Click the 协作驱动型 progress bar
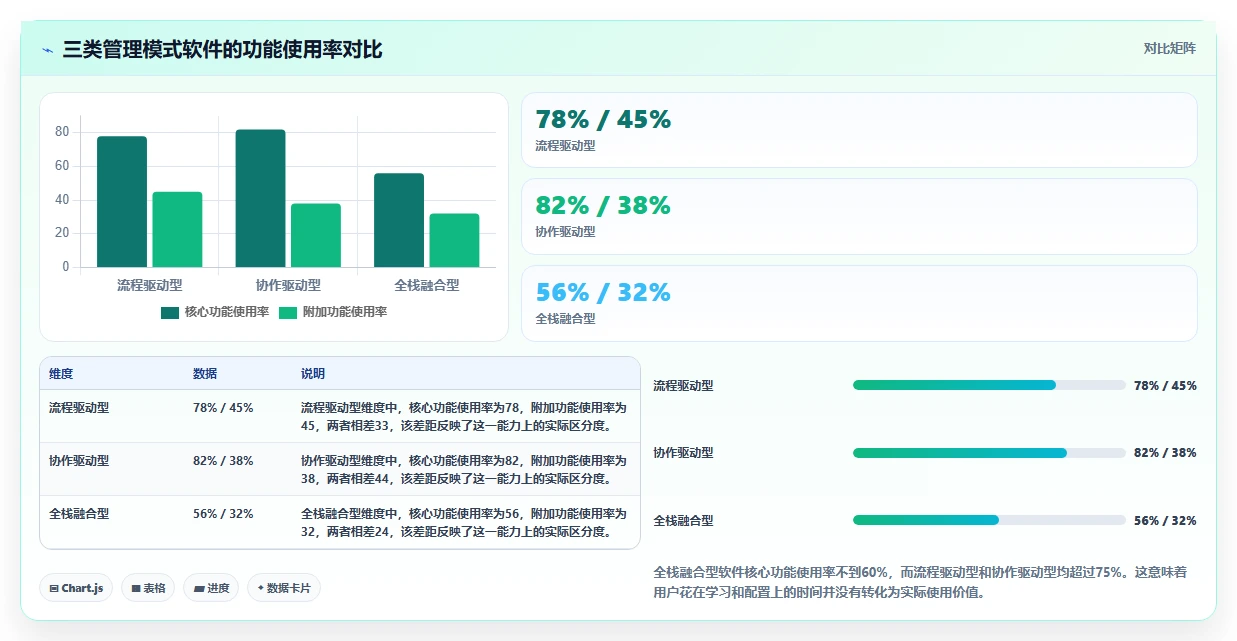 coord(989,452)
